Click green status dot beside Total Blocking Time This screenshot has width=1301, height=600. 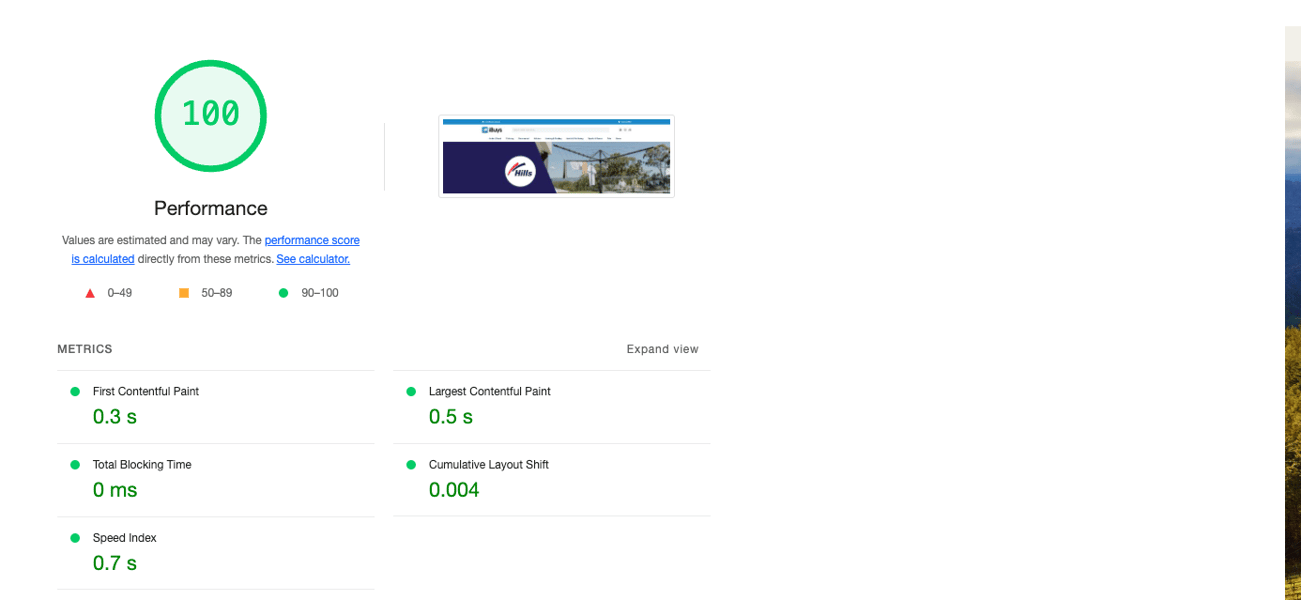point(75,465)
